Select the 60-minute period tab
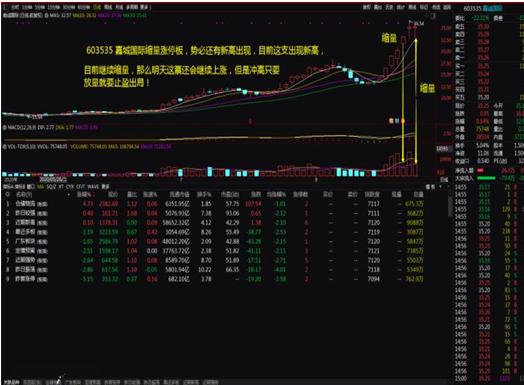 pyautogui.click(x=84, y=7)
